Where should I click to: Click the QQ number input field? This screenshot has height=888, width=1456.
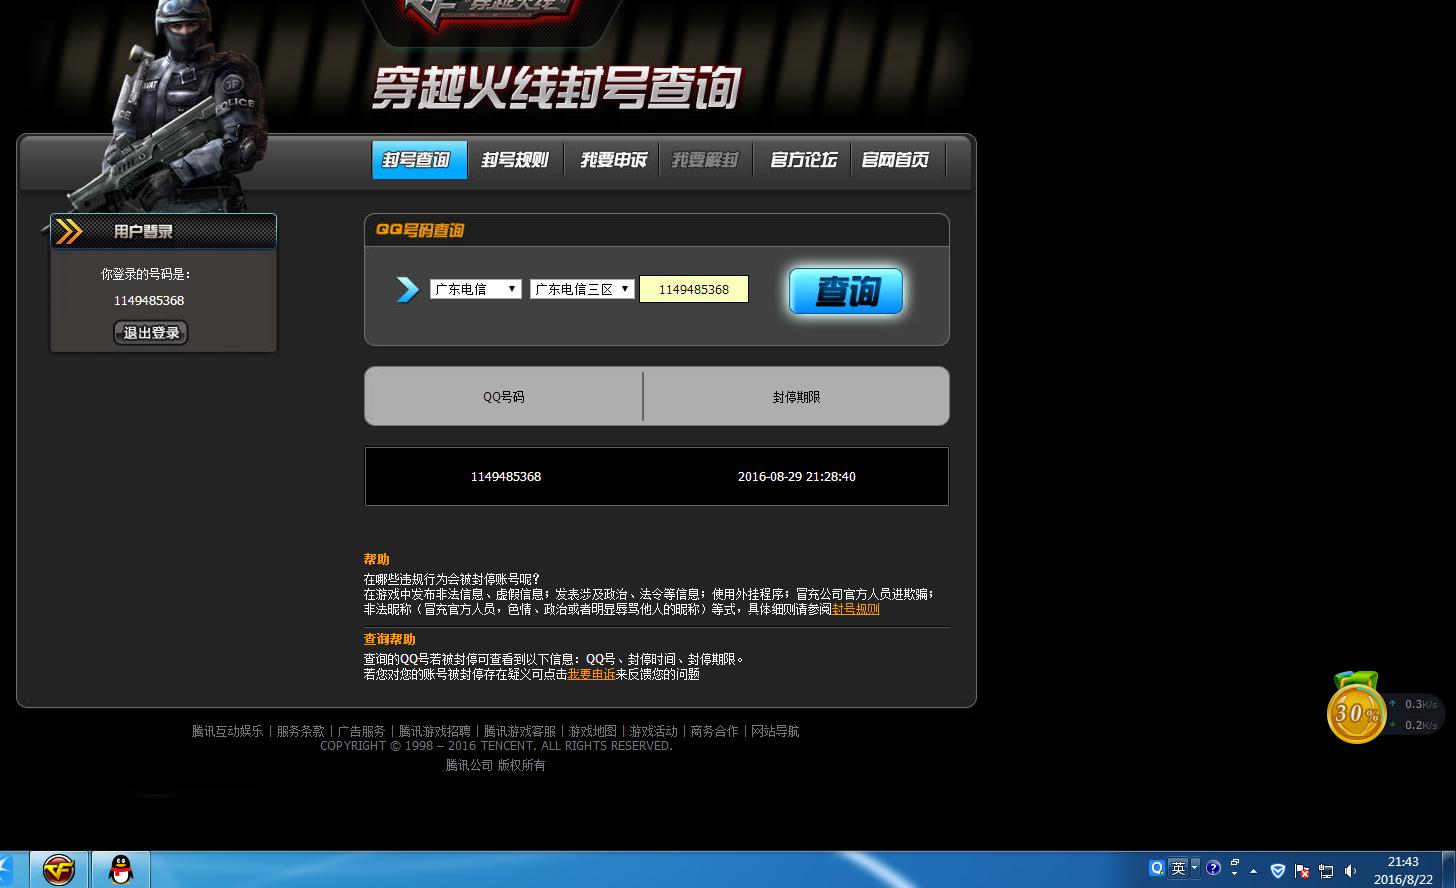[x=694, y=289]
